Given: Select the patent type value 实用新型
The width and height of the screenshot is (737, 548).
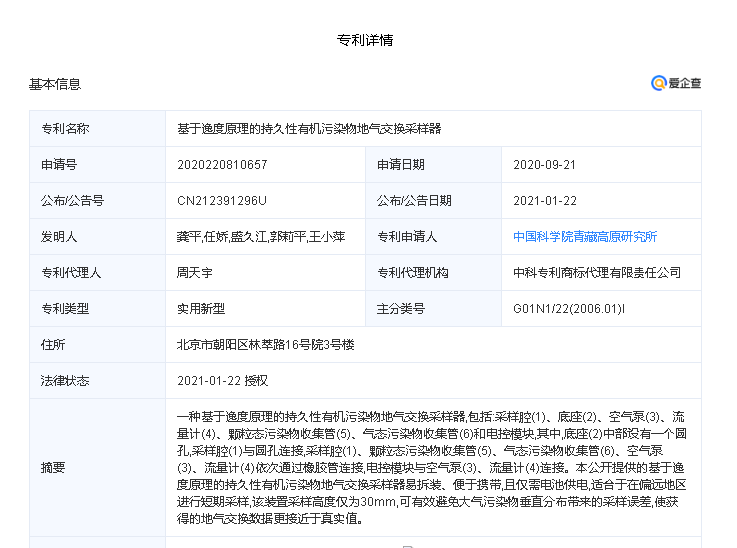Looking at the screenshot, I should point(201,309).
